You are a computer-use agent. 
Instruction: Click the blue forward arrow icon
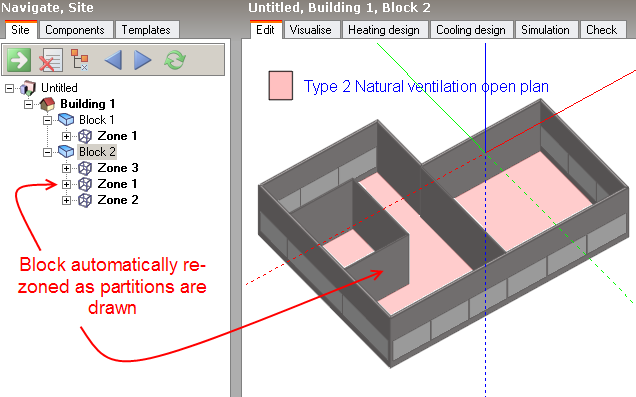(142, 60)
